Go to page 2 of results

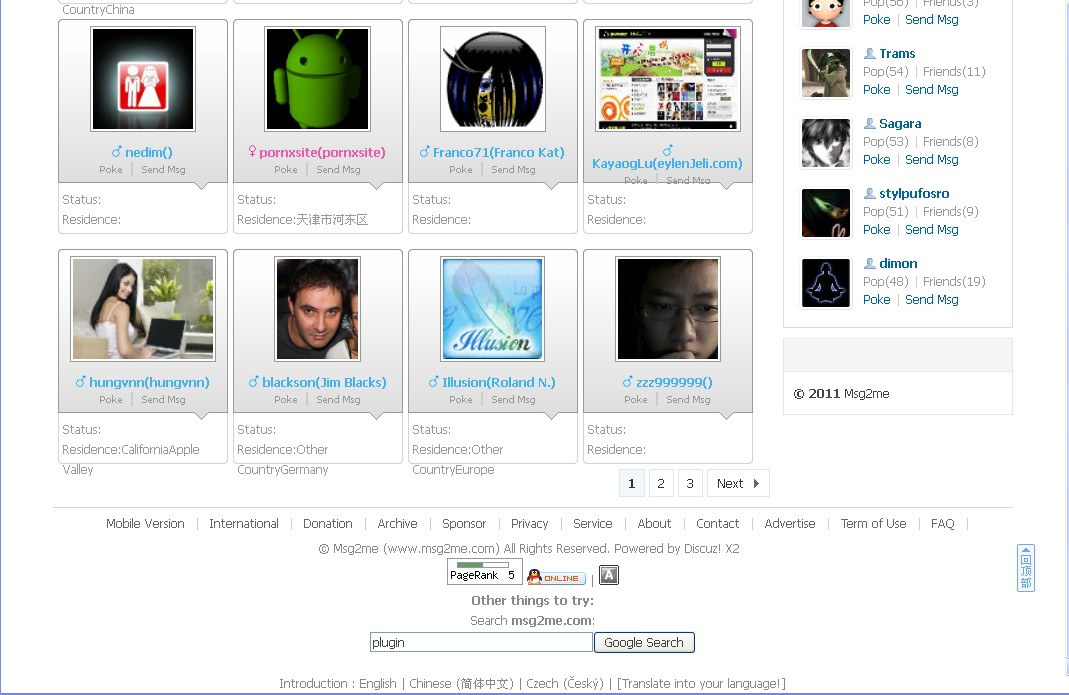coord(661,483)
